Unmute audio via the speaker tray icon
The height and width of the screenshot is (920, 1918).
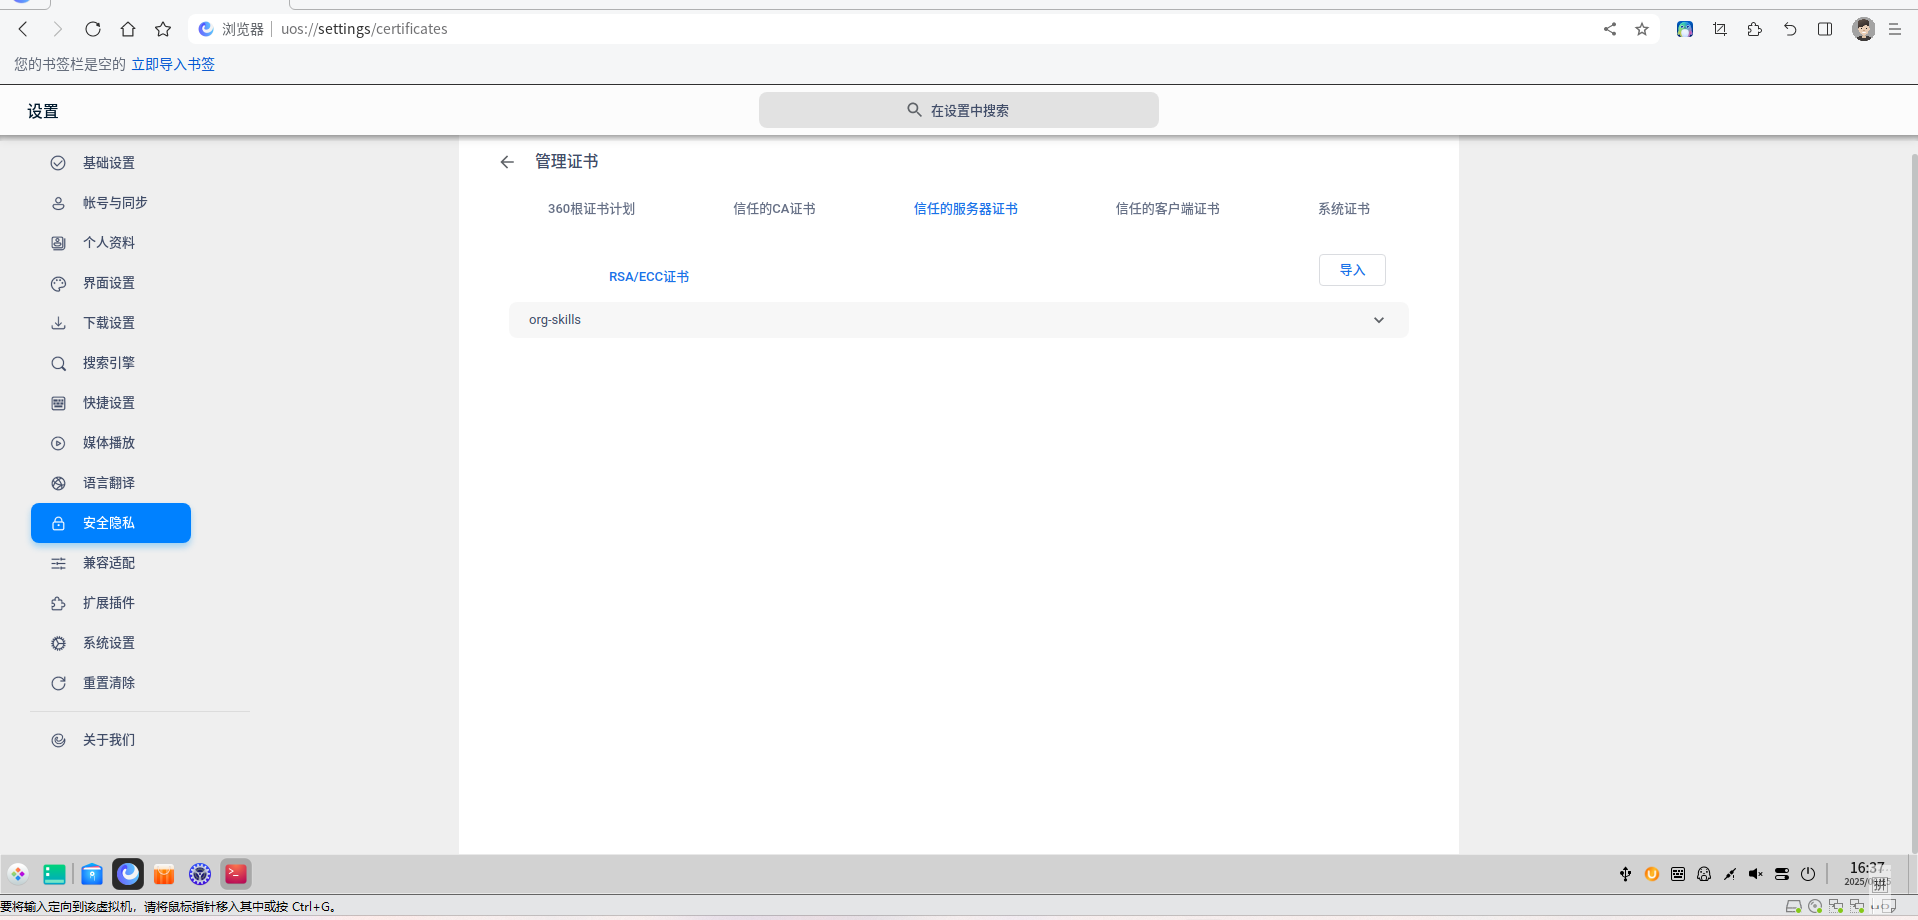(1756, 873)
